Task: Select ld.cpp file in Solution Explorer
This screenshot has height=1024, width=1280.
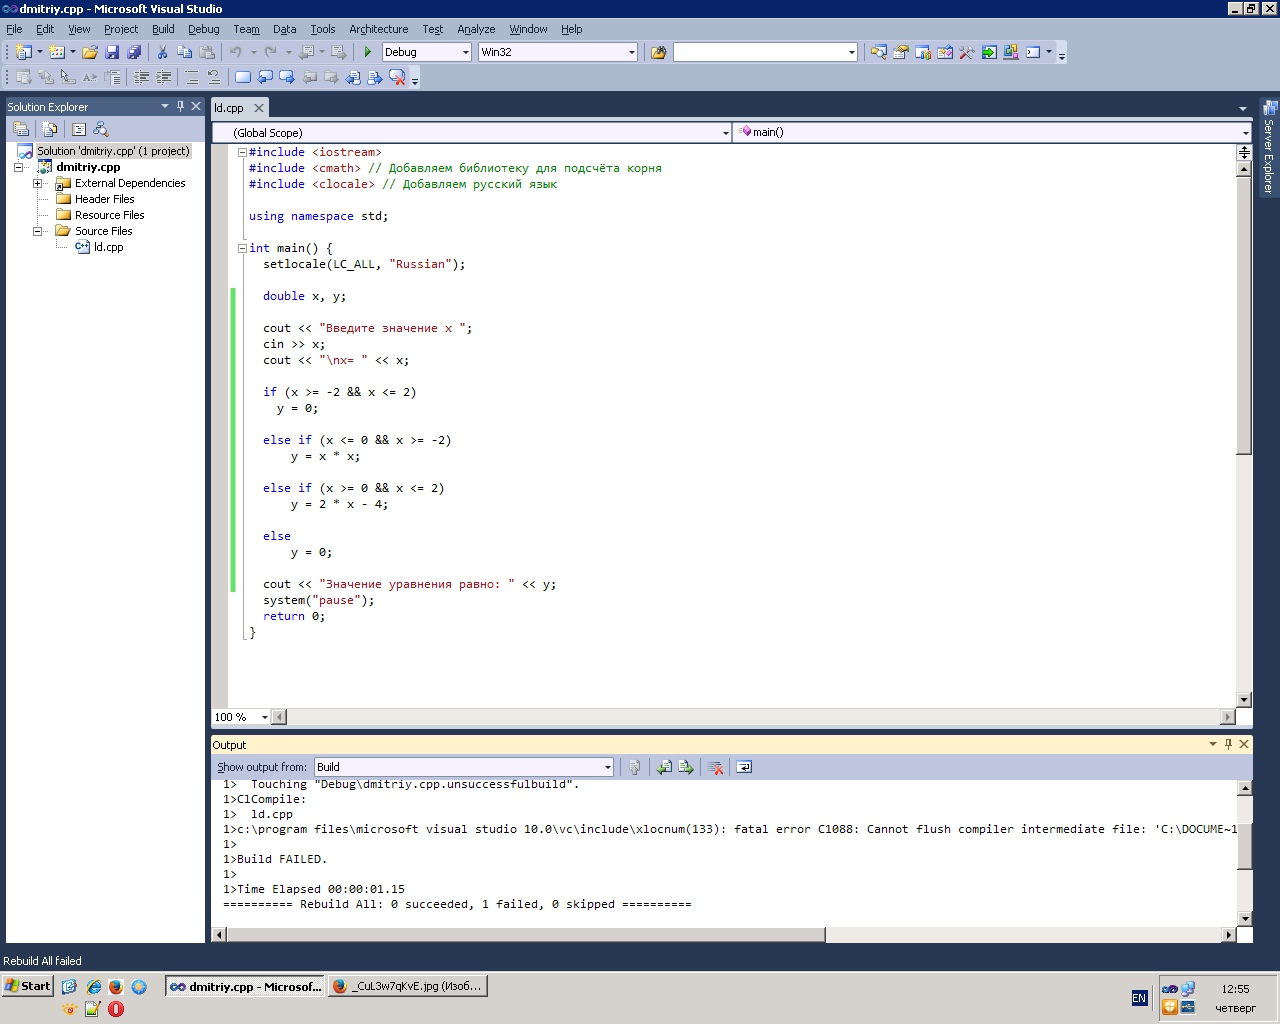Action: tap(108, 247)
